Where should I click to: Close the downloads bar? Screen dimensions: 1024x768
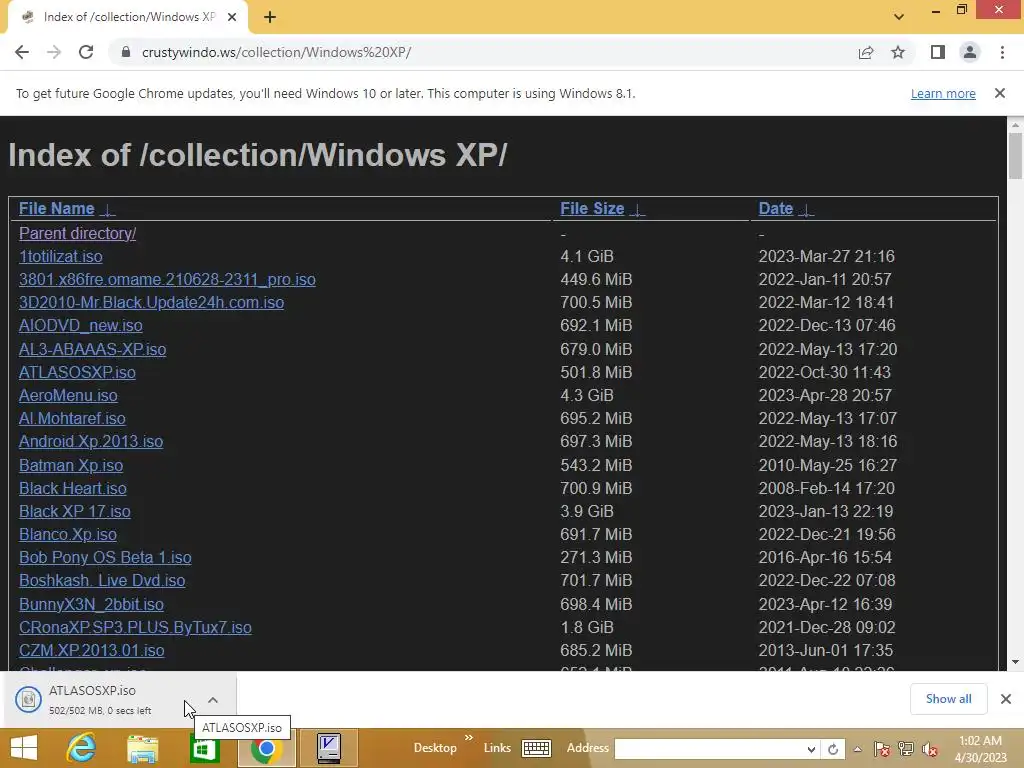pos(1006,699)
